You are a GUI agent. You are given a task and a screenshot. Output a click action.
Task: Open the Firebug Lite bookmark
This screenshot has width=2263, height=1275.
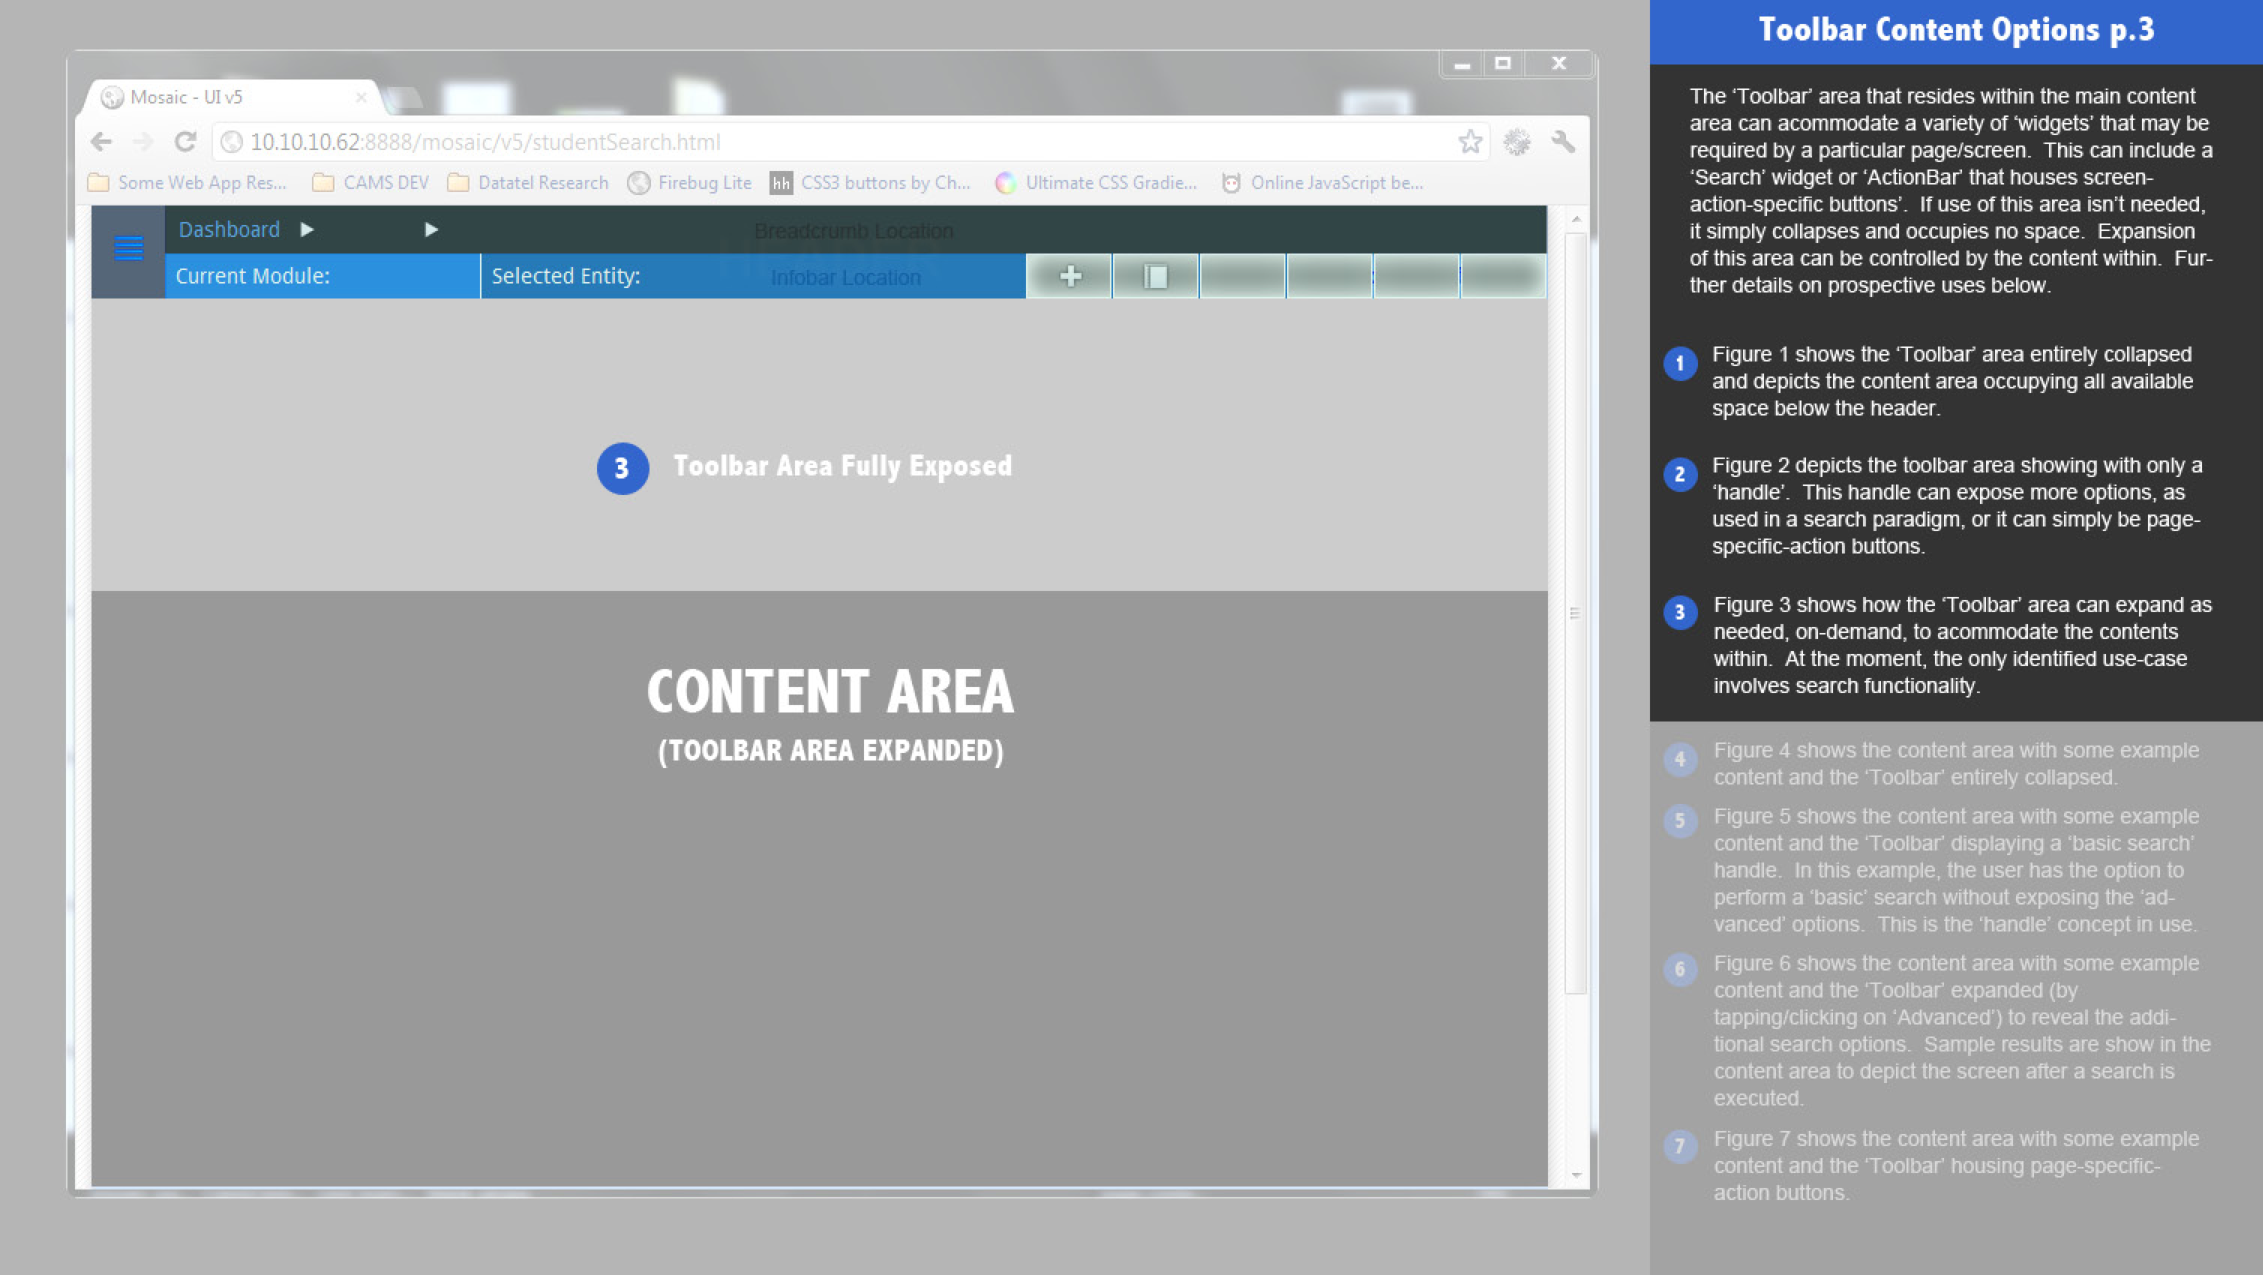[x=690, y=183]
